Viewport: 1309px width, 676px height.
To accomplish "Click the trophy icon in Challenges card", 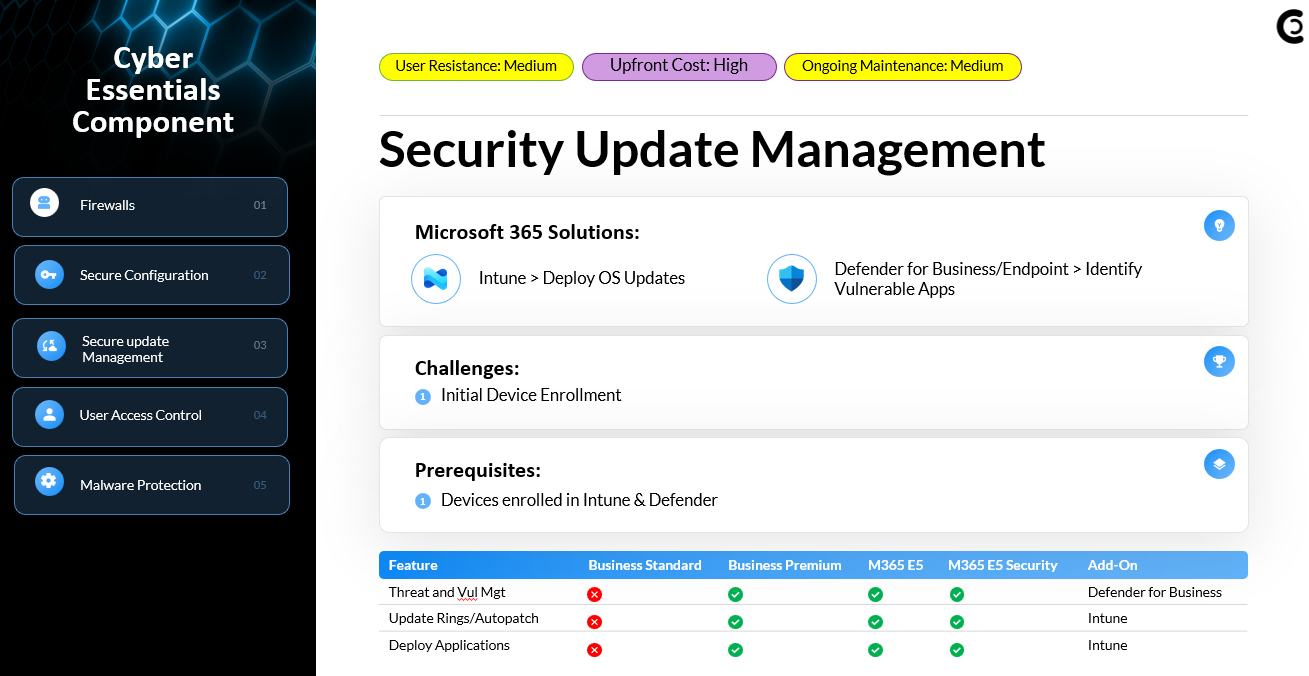I will [x=1219, y=361].
